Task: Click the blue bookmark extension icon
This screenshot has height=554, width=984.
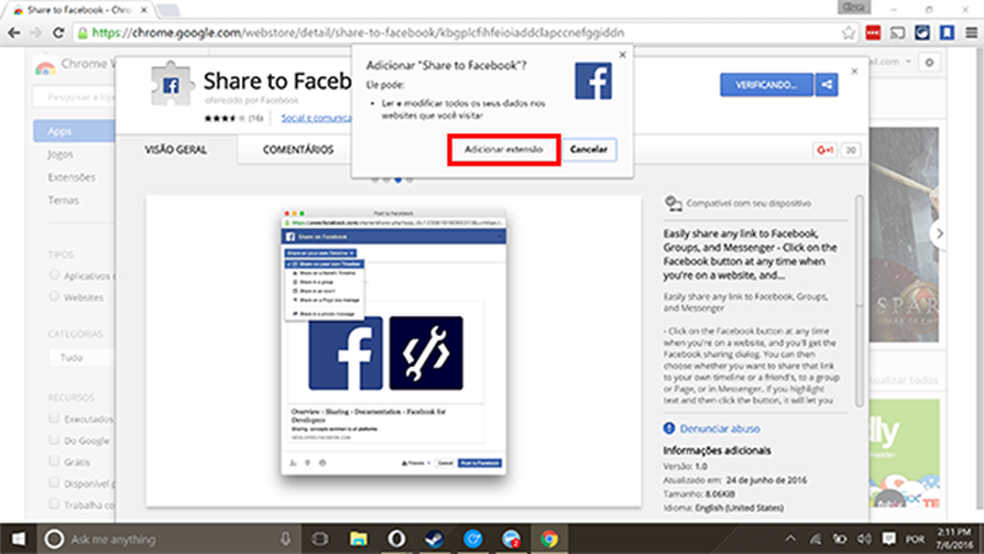Action: pyautogui.click(x=946, y=33)
